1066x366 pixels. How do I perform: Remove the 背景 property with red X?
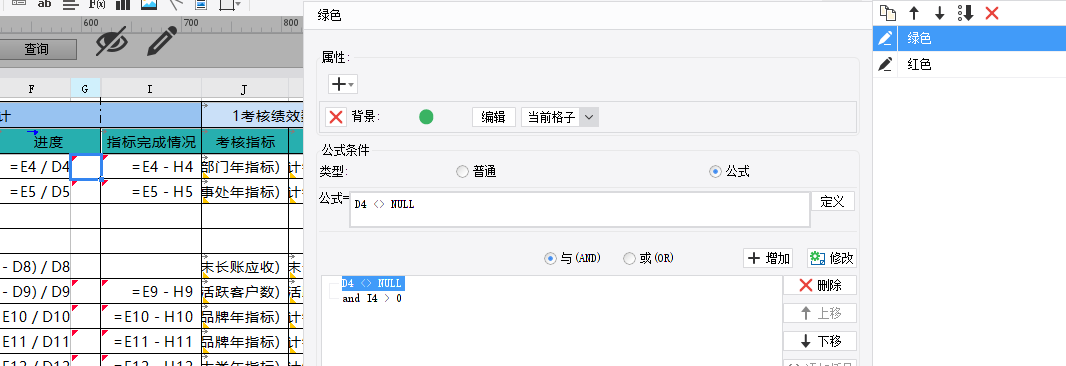(336, 117)
